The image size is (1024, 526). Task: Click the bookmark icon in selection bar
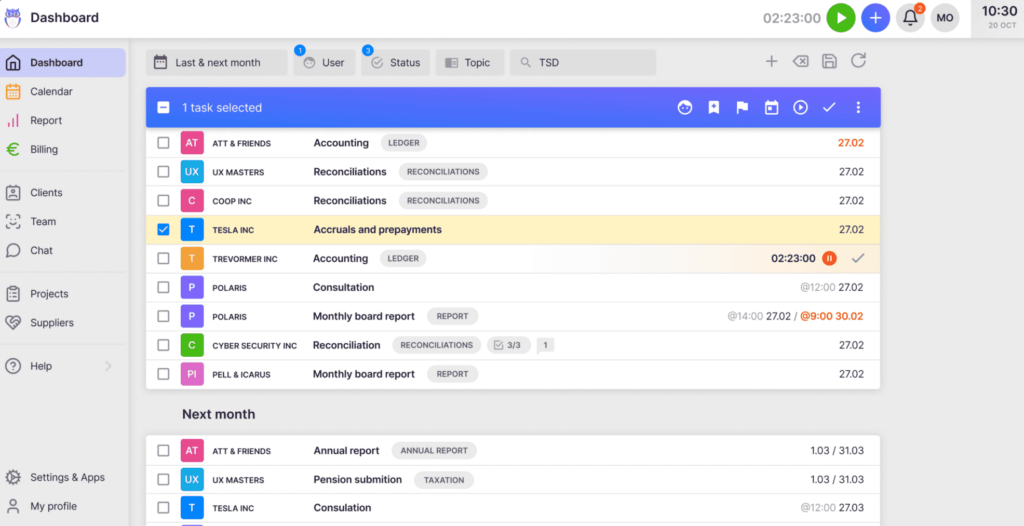click(x=714, y=108)
